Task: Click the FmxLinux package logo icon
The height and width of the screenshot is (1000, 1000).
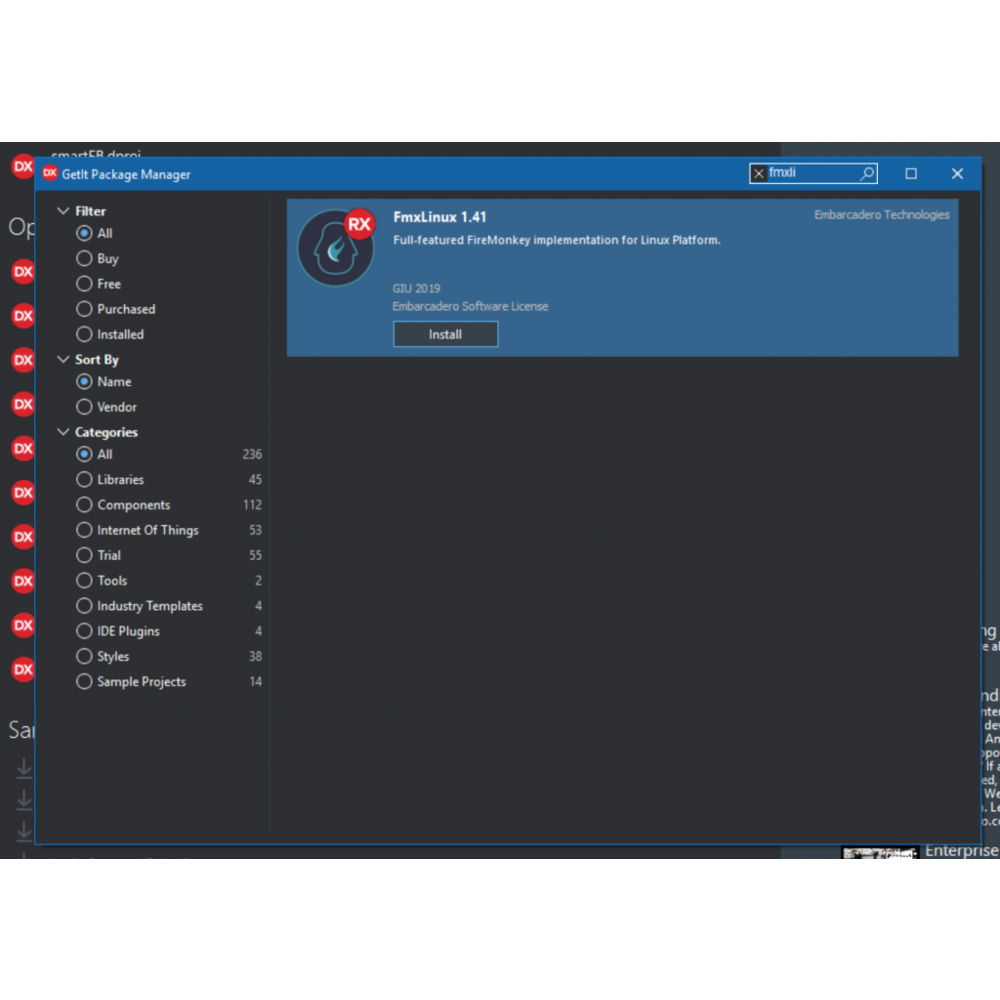Action: pos(335,249)
